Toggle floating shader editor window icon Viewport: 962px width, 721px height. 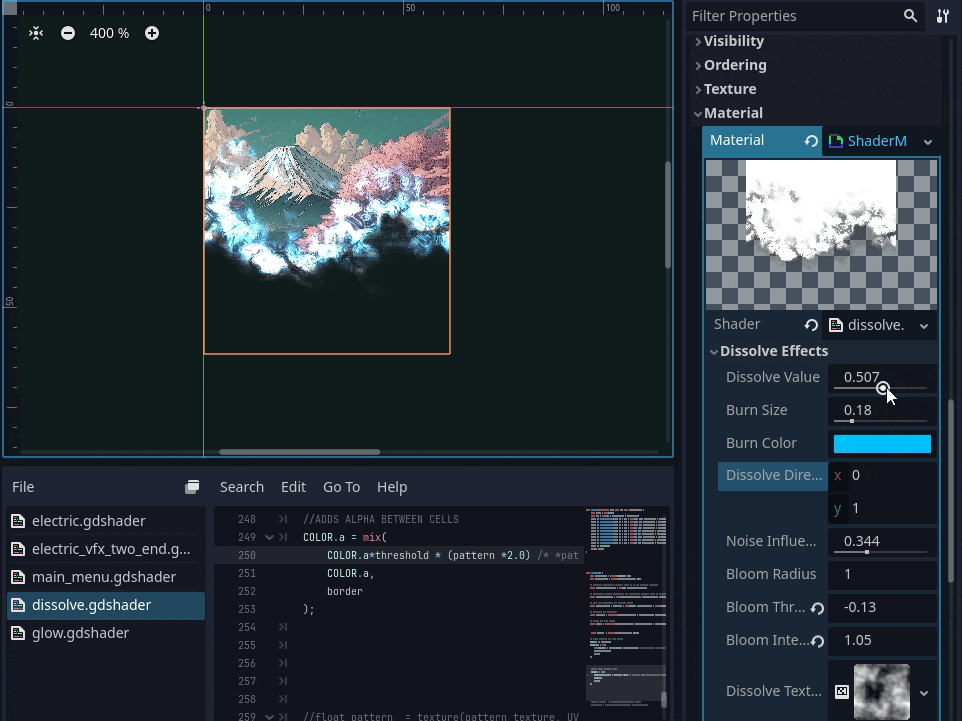point(192,487)
